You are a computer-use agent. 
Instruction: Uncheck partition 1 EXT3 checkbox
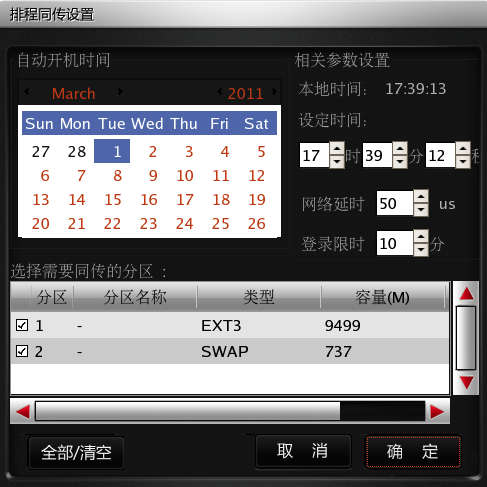pos(22,325)
